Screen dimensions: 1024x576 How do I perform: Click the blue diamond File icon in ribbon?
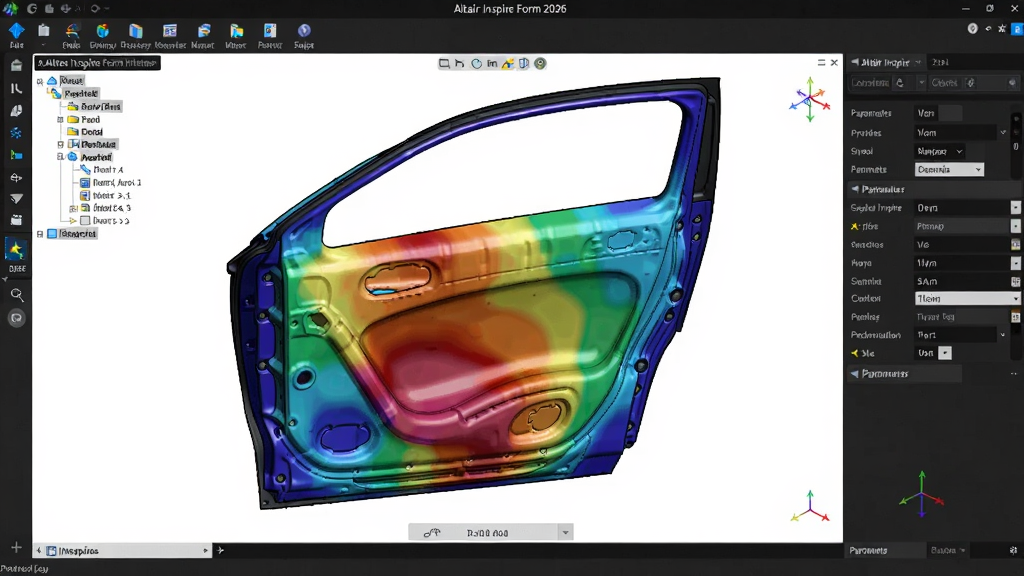(x=16, y=30)
